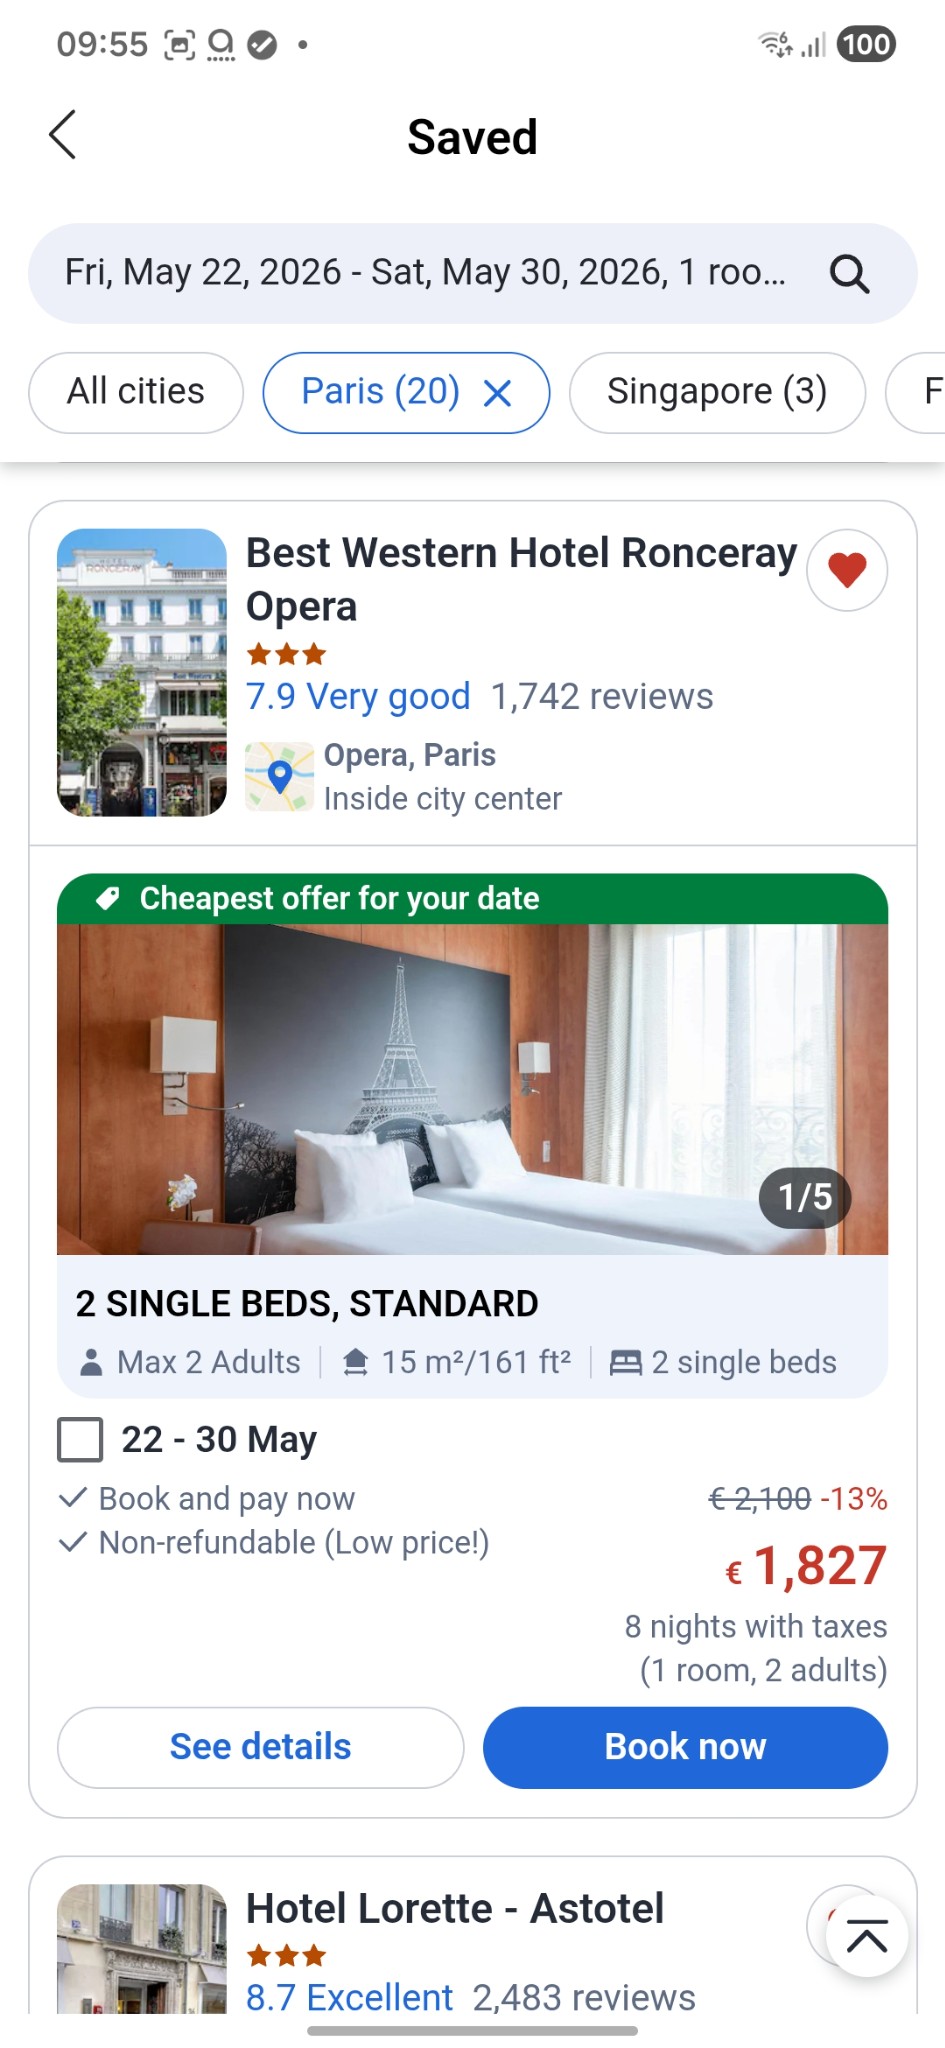Open the Best Western hotel exterior thumbnail
The width and height of the screenshot is (945, 2048).
click(x=142, y=672)
